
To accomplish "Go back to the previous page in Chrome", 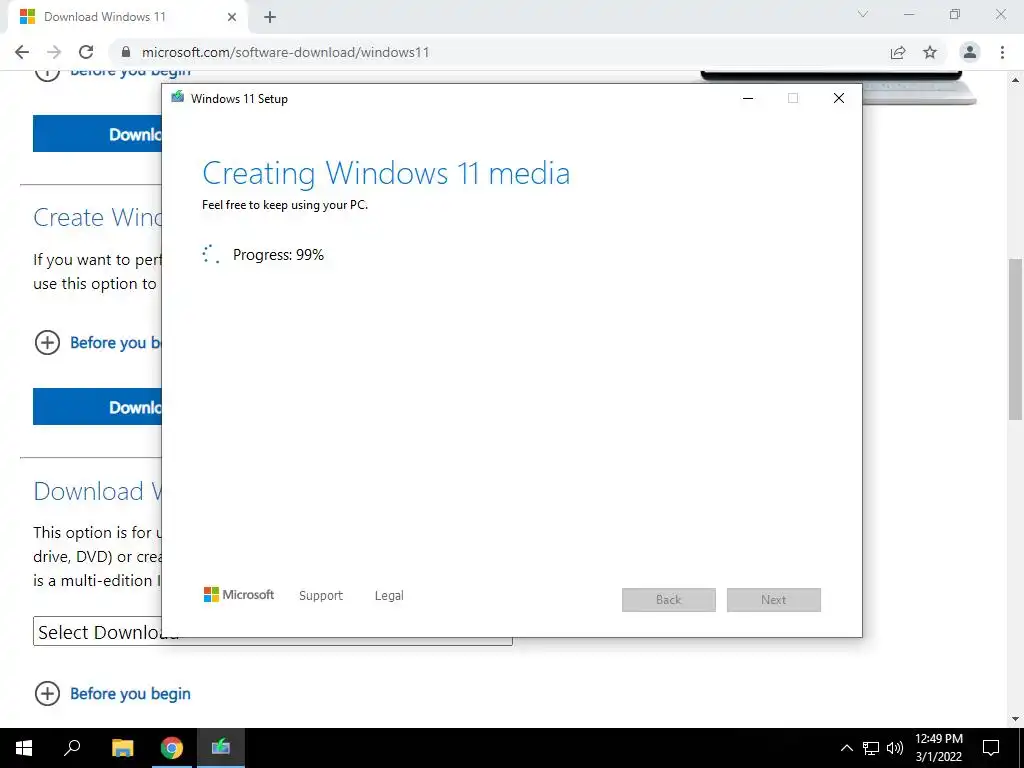I will click(22, 52).
